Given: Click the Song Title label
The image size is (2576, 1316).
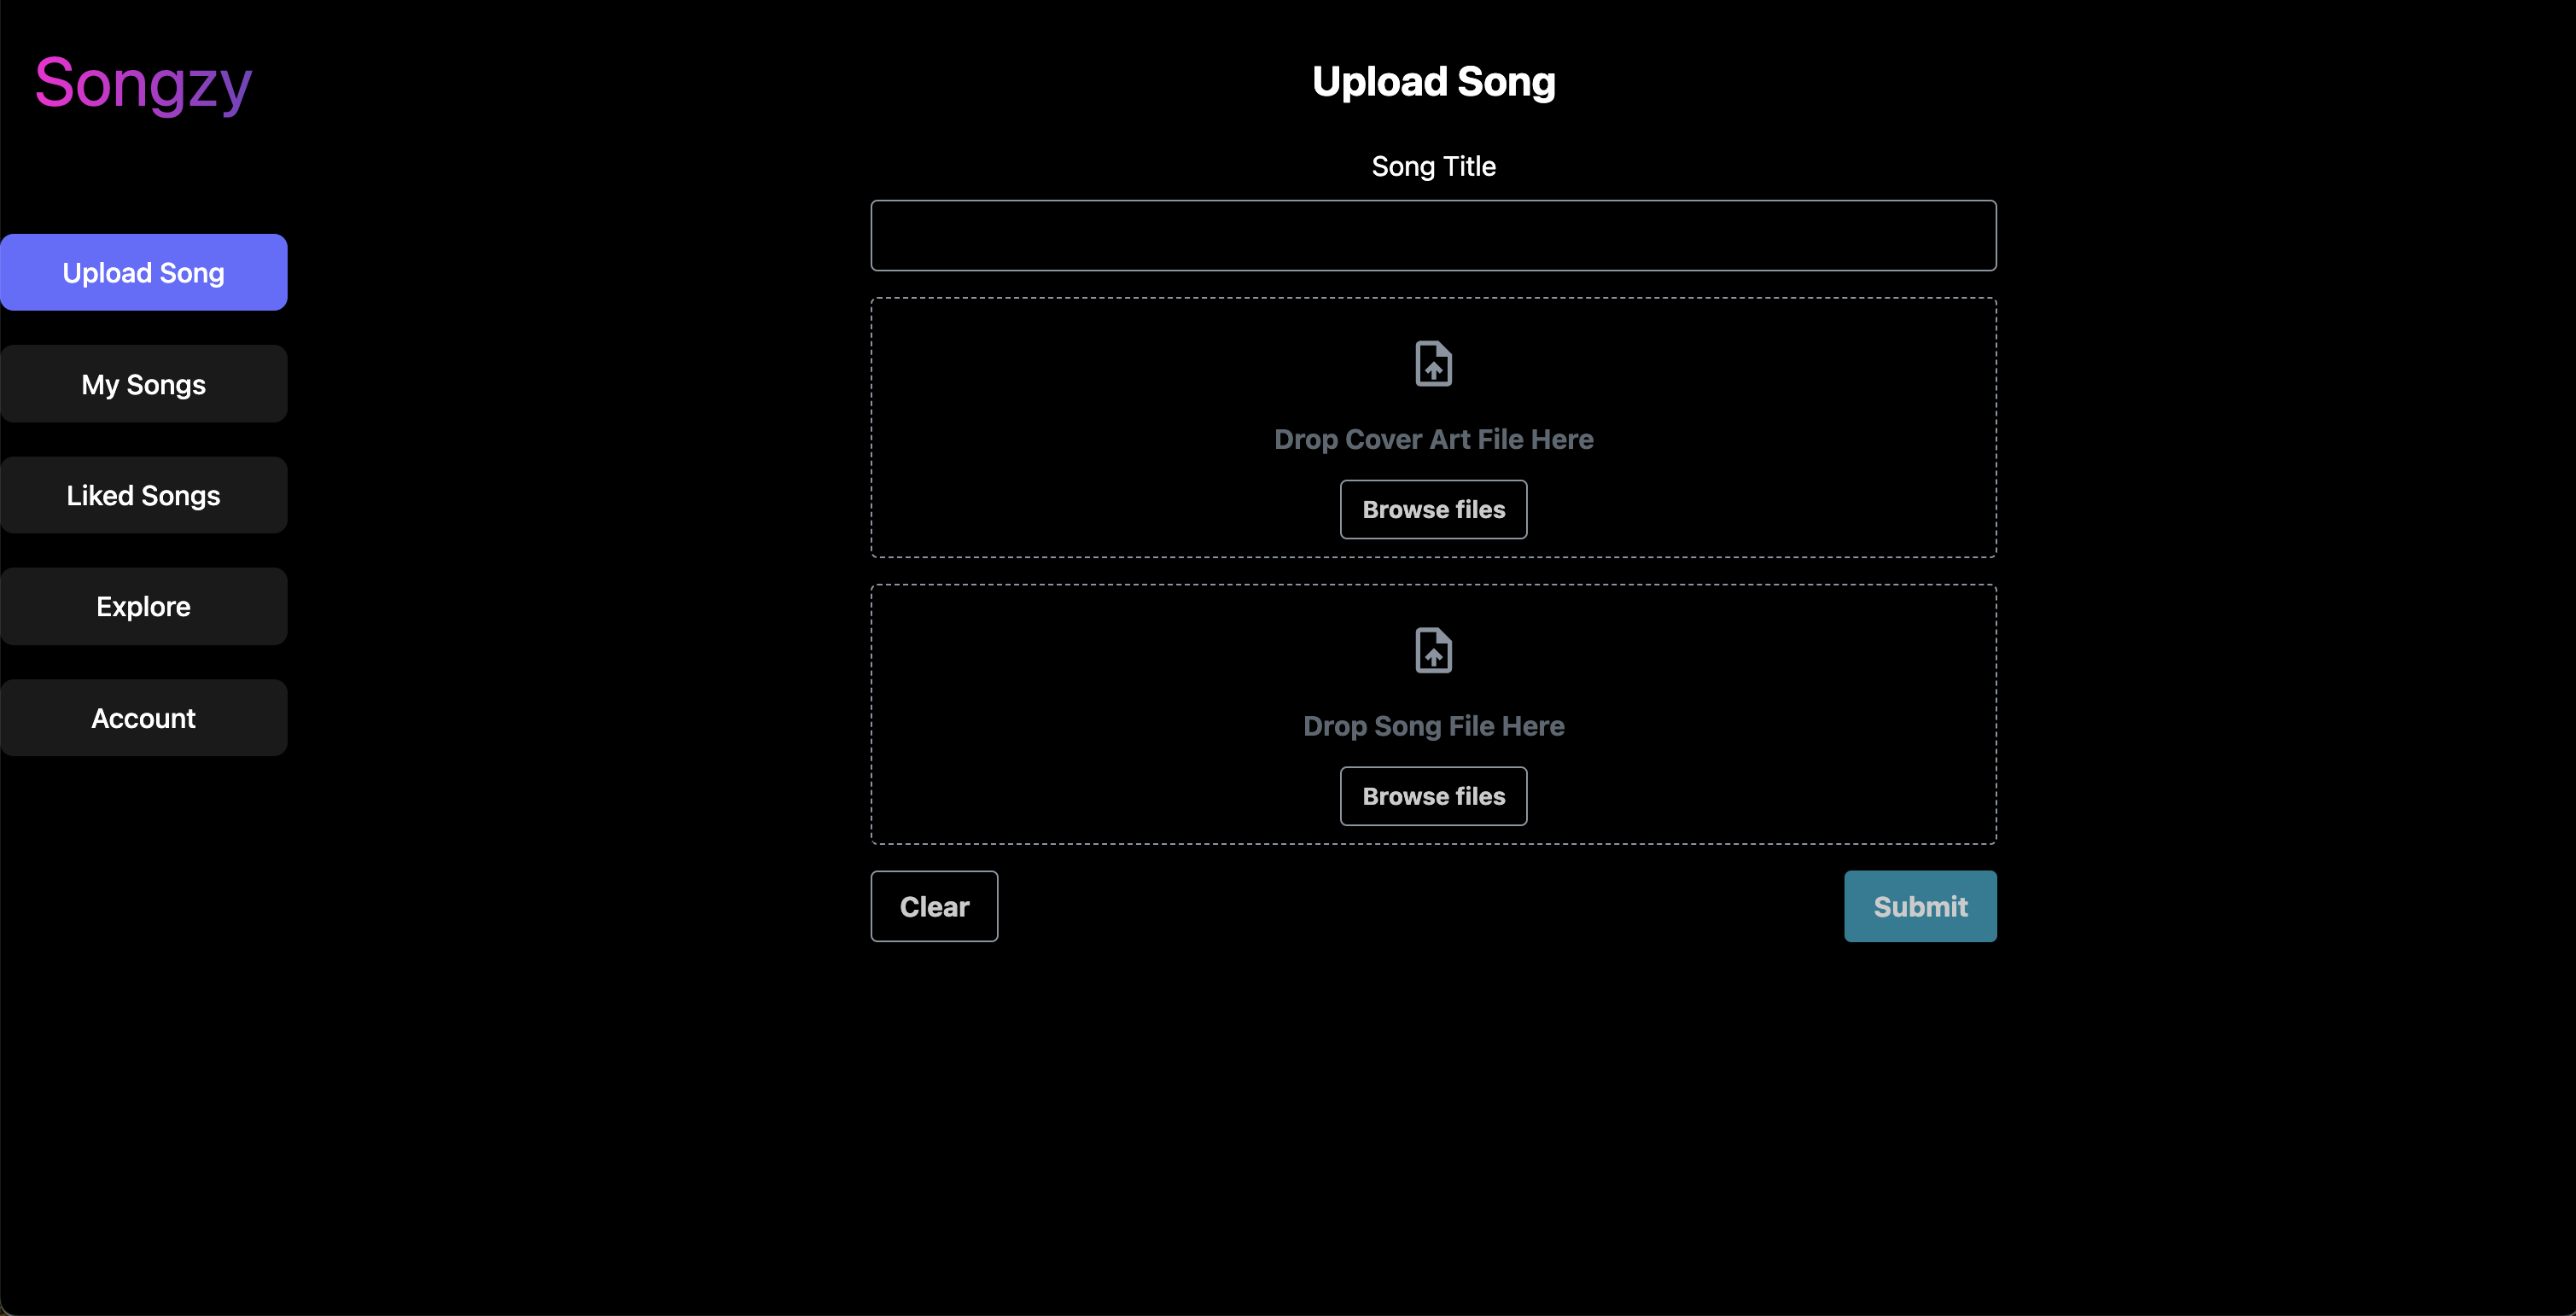Looking at the screenshot, I should click(x=1433, y=166).
